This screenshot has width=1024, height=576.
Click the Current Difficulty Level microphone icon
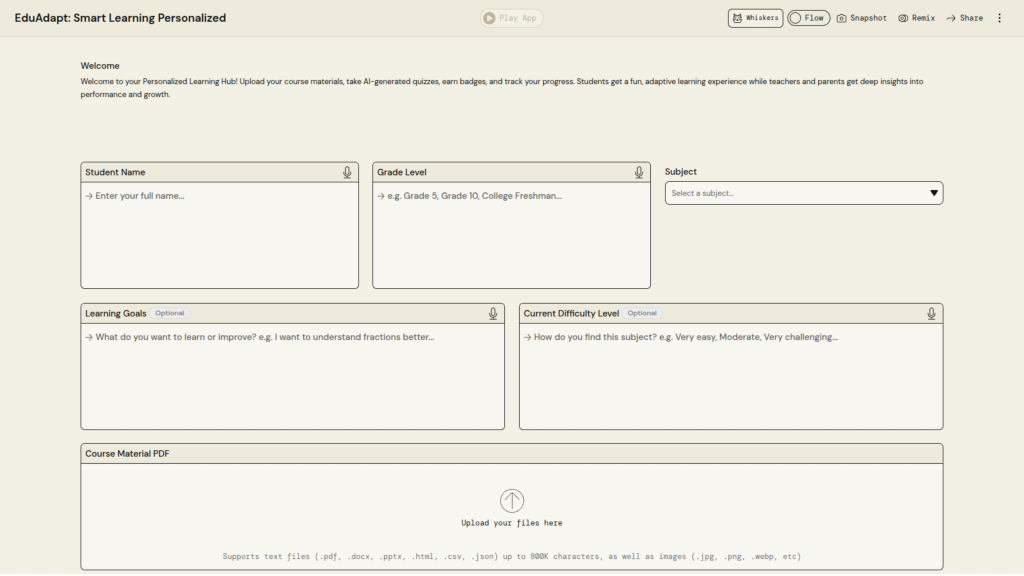click(x=931, y=314)
